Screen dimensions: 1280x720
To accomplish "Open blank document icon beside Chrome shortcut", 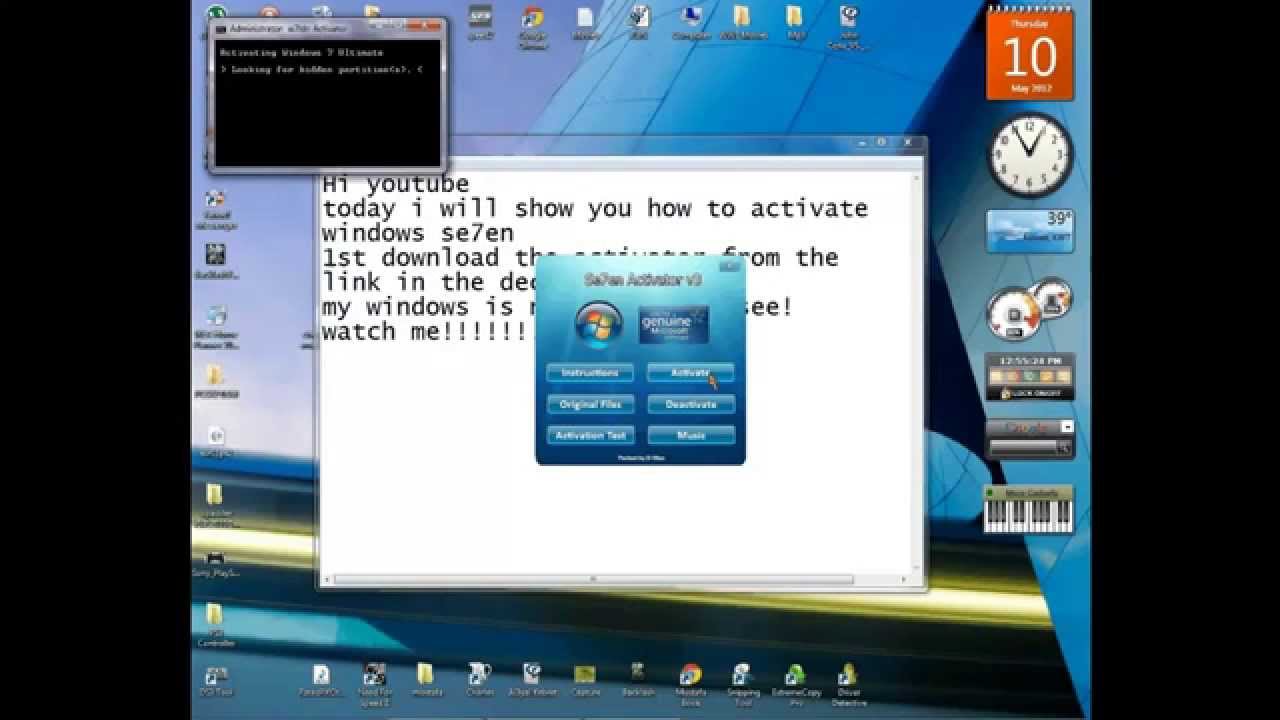I will 586,23.
